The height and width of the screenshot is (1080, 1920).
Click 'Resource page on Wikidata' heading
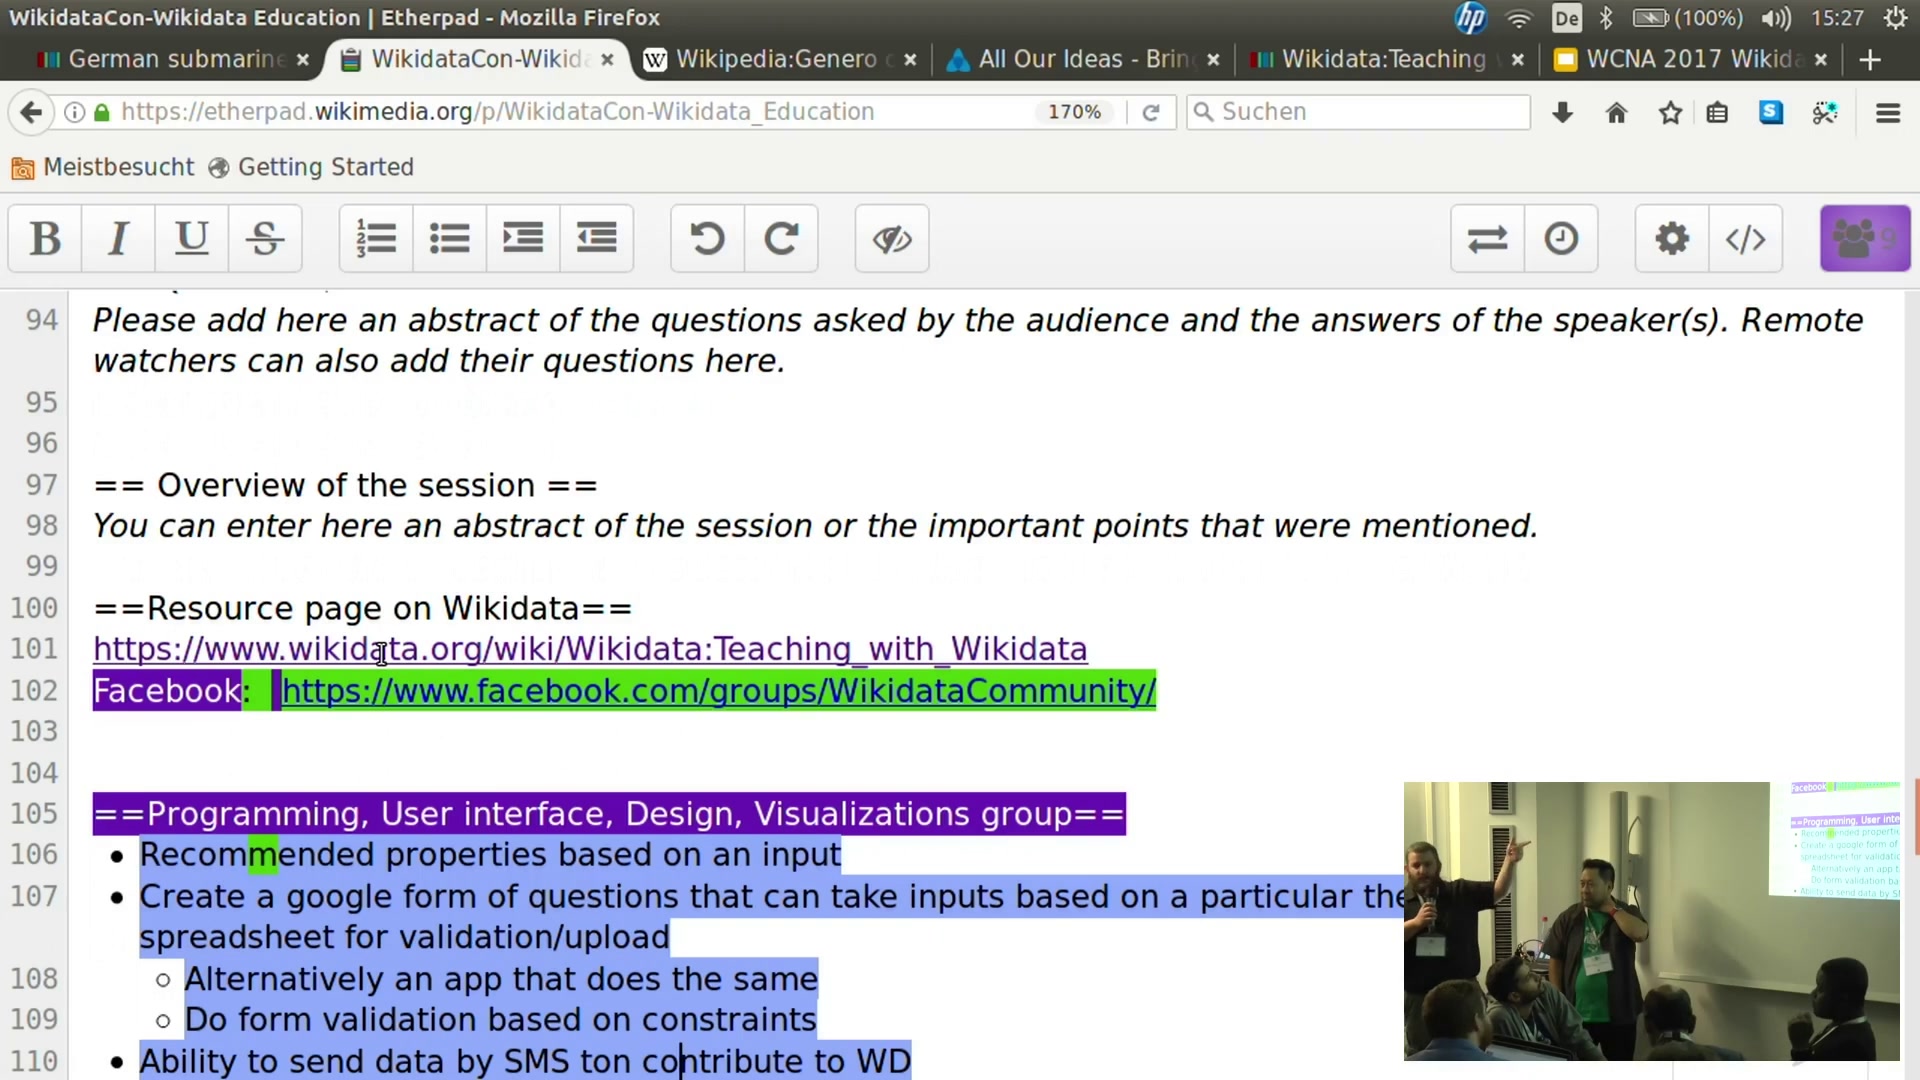click(362, 609)
